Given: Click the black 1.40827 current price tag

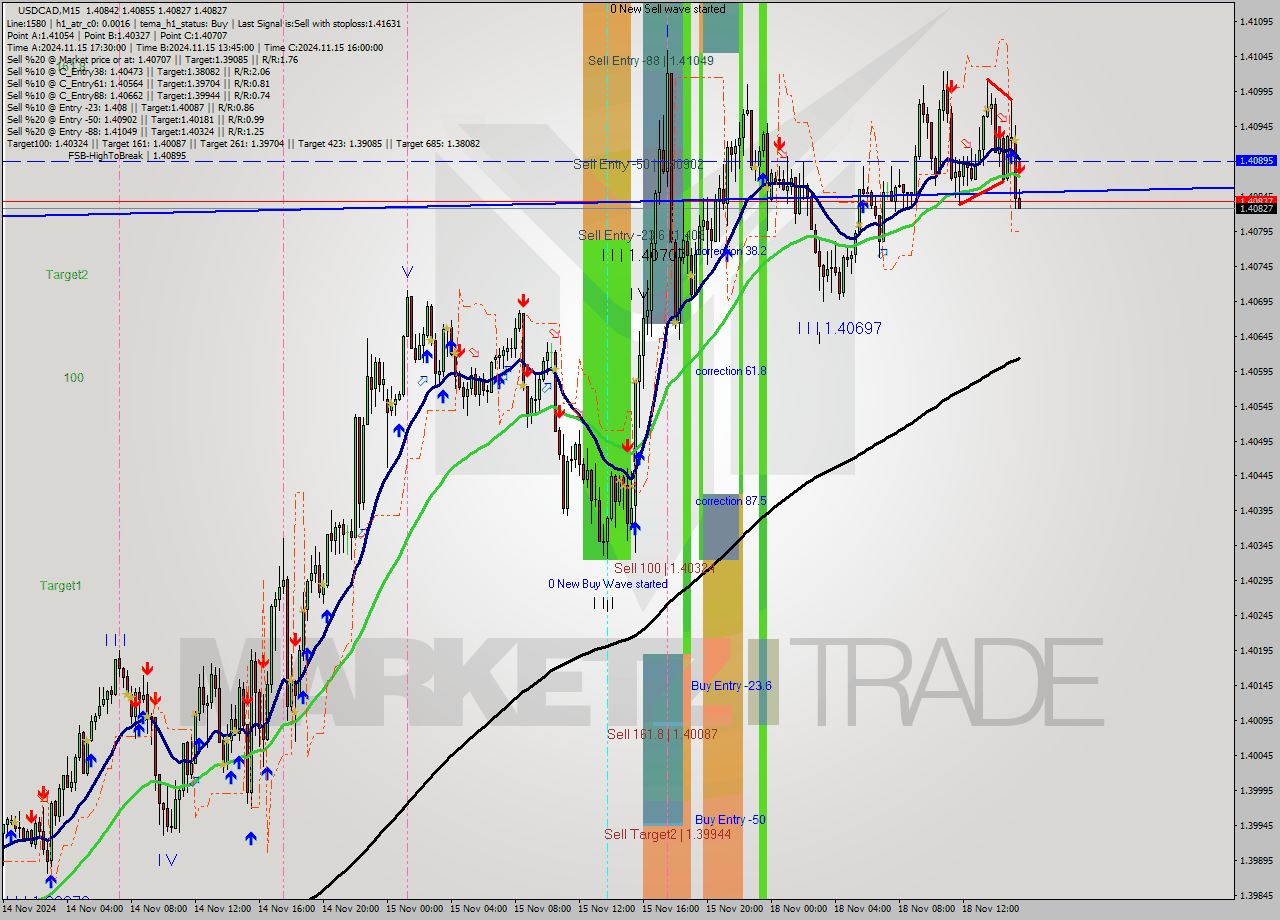Looking at the screenshot, I should 1256,209.
